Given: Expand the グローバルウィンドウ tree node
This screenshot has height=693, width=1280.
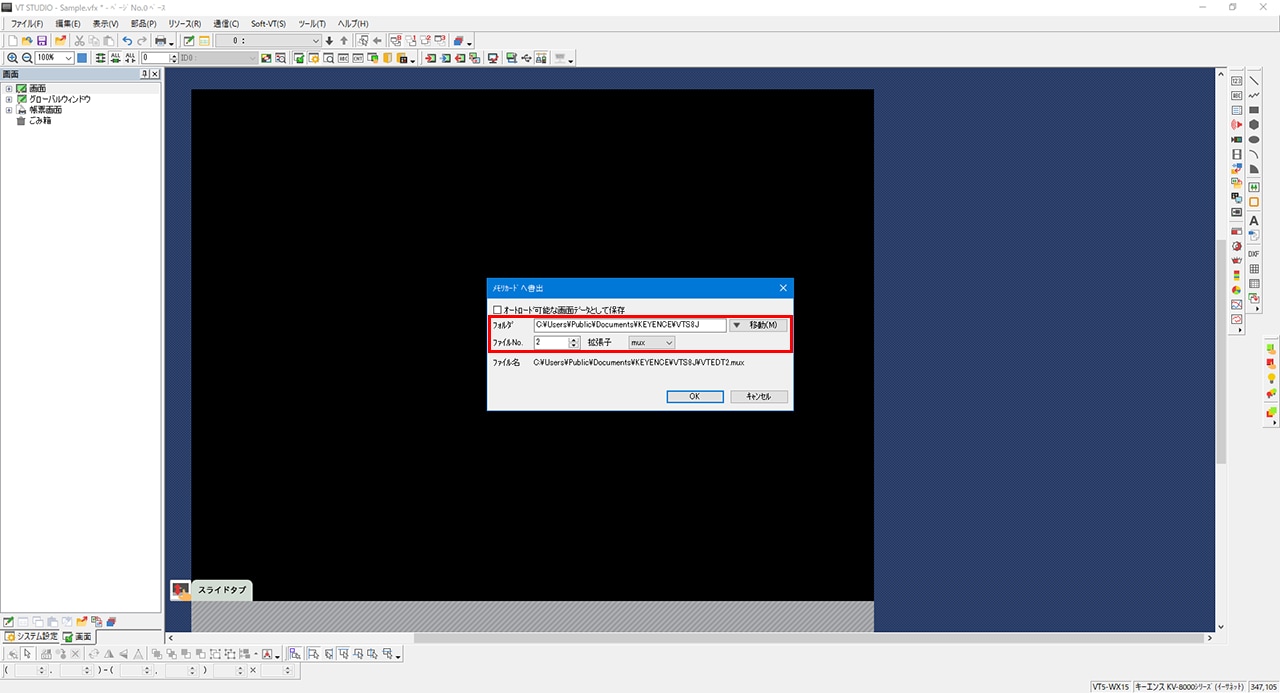Looking at the screenshot, I should [x=9, y=99].
